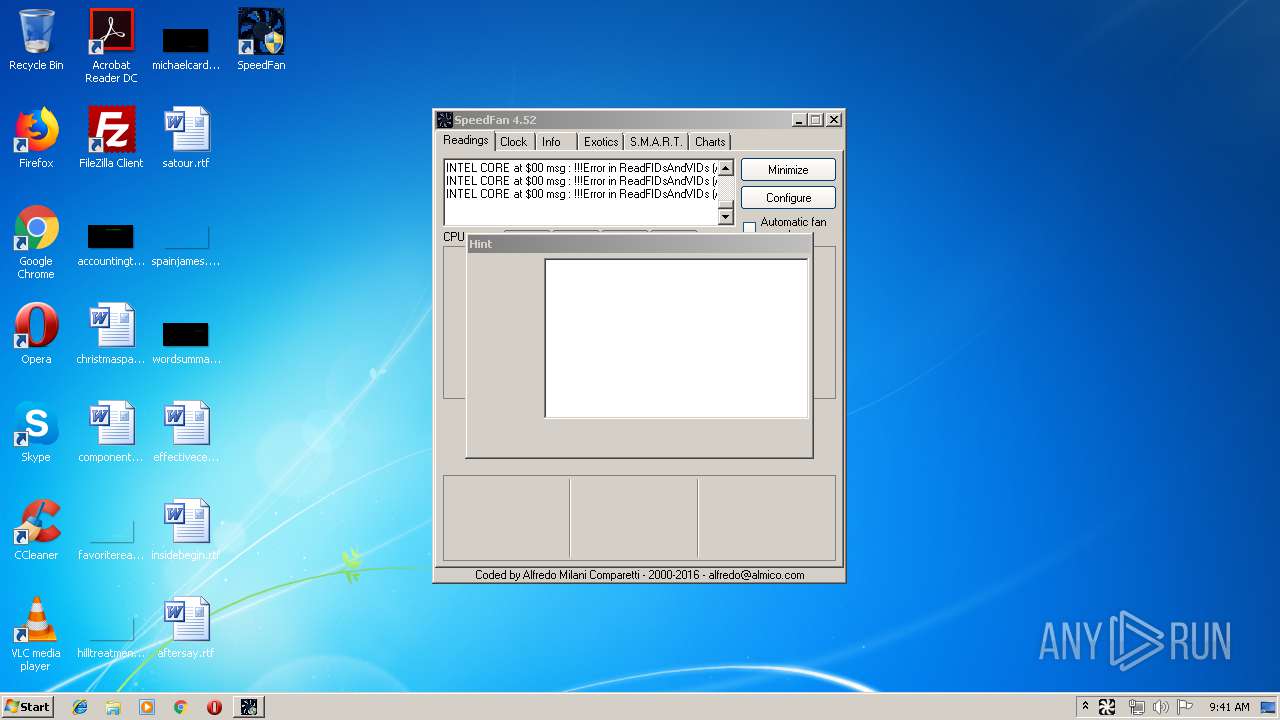
Task: Open FileZilla Client shortcut
Action: pos(111,138)
